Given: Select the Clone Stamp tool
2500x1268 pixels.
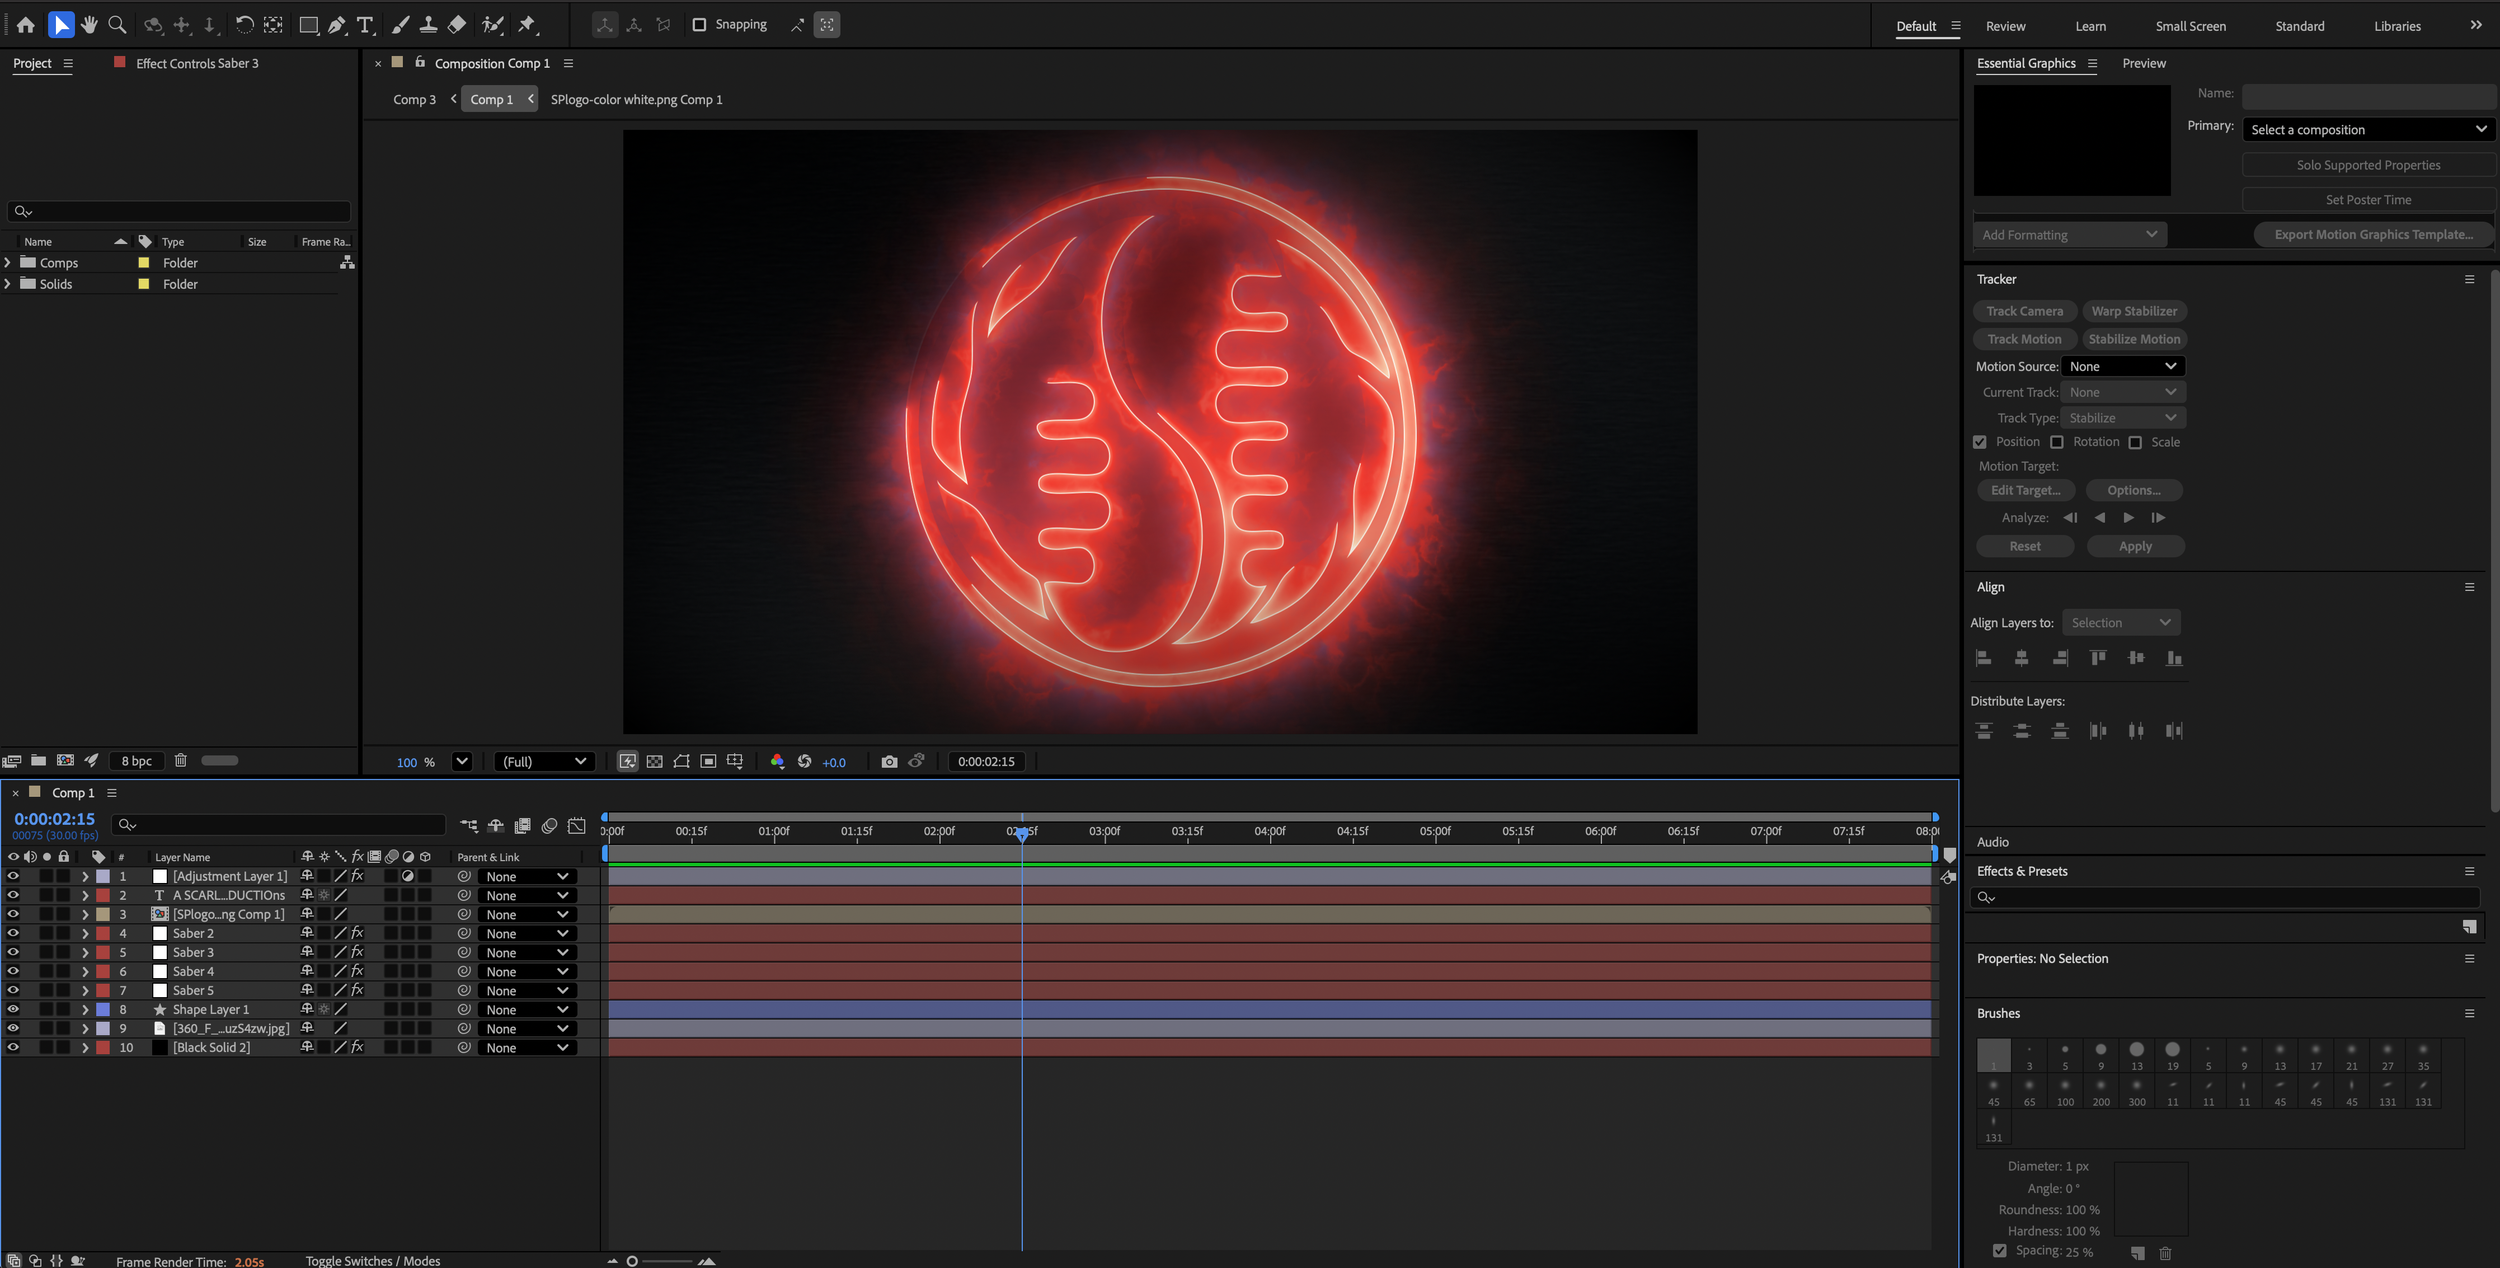Looking at the screenshot, I should coord(428,25).
